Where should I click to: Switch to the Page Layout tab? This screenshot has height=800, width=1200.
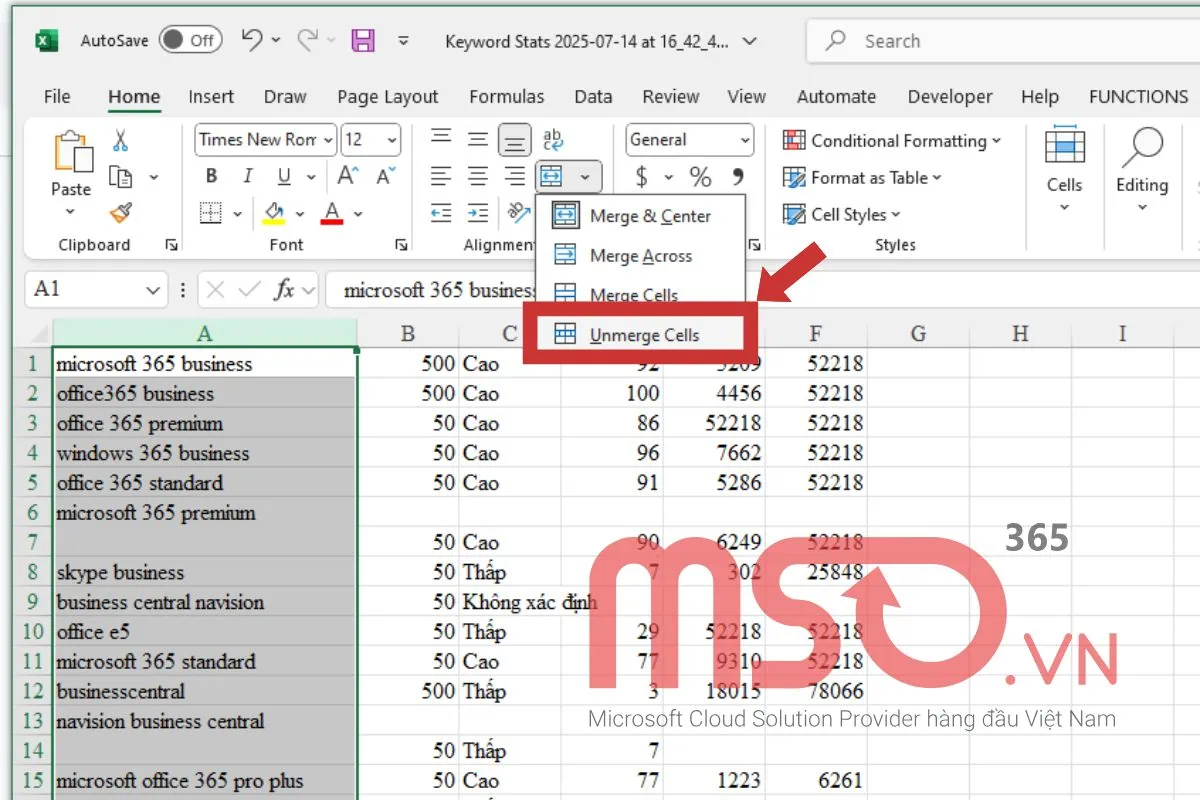tap(387, 97)
